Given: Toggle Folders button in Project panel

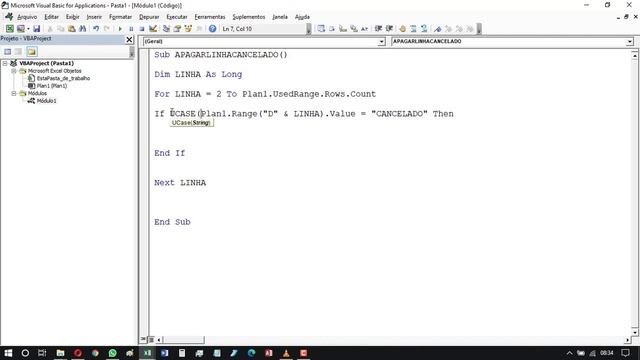Looking at the screenshot, I should coord(32,51).
